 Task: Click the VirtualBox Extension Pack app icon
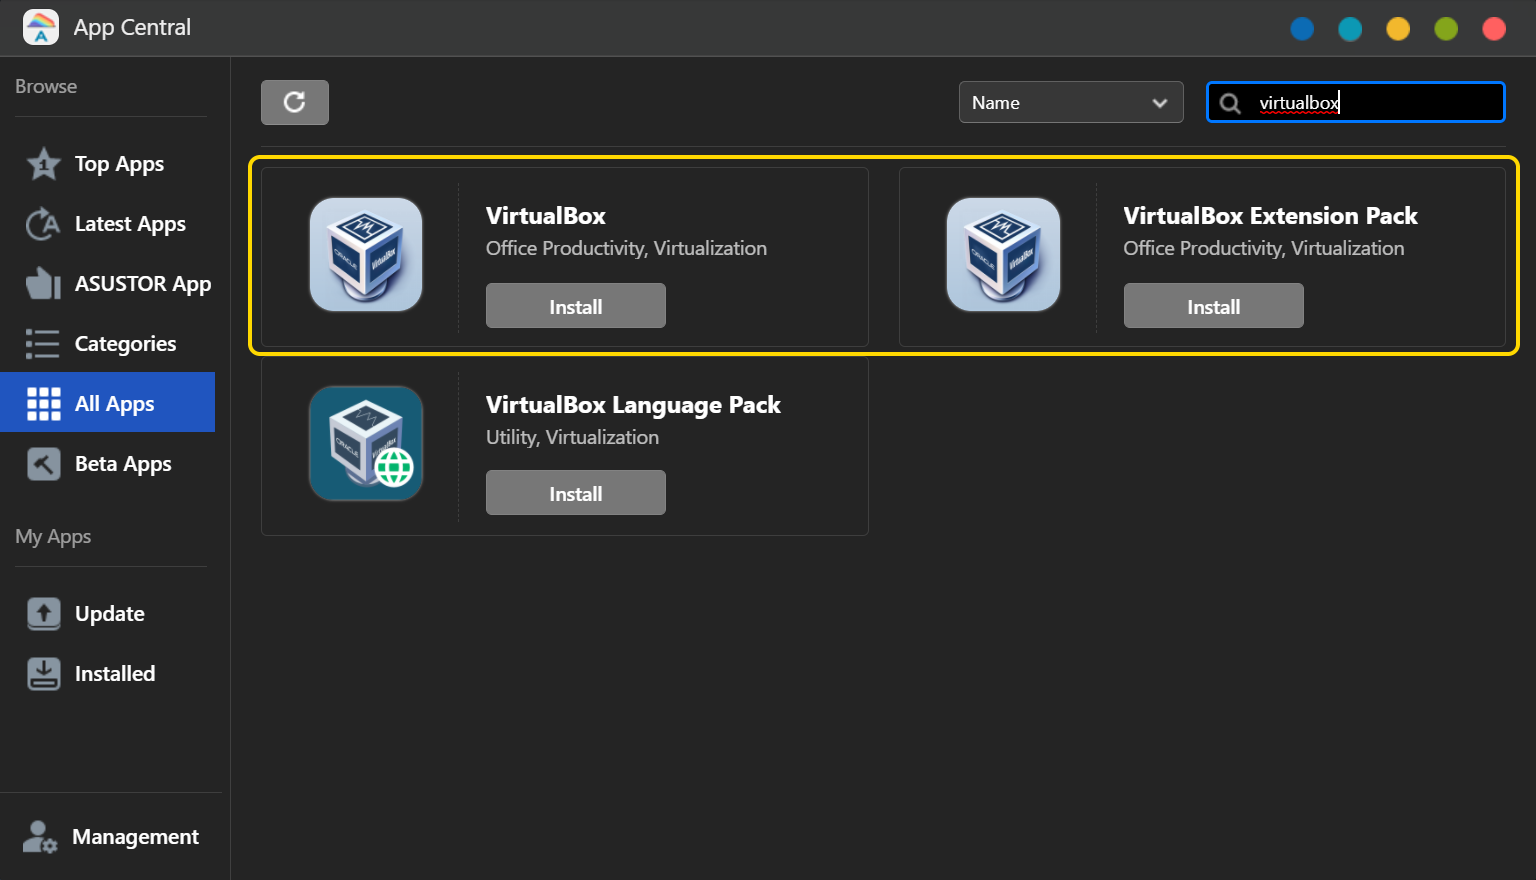1003,254
